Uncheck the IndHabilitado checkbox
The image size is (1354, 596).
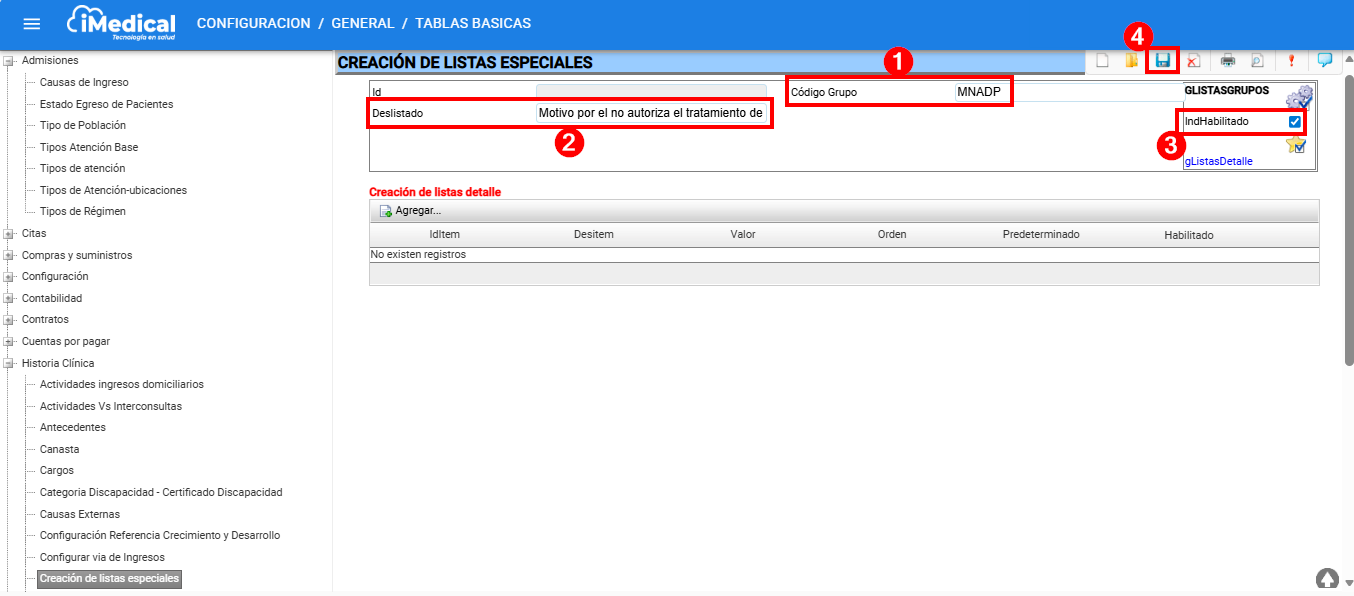(1295, 122)
